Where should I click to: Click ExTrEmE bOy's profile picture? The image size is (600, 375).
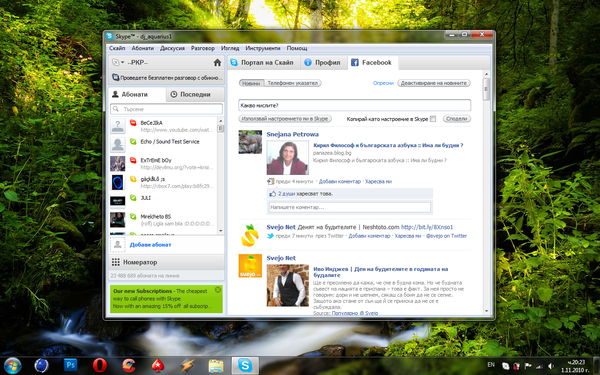click(117, 164)
